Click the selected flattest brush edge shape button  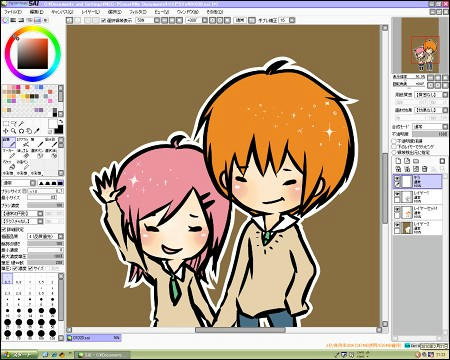(60, 183)
